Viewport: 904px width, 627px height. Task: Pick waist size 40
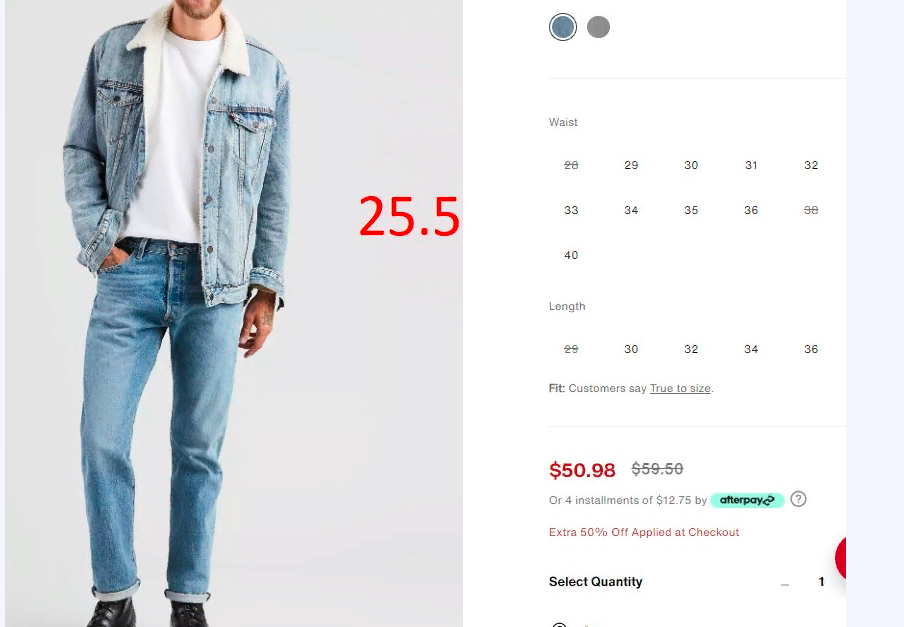tap(571, 255)
